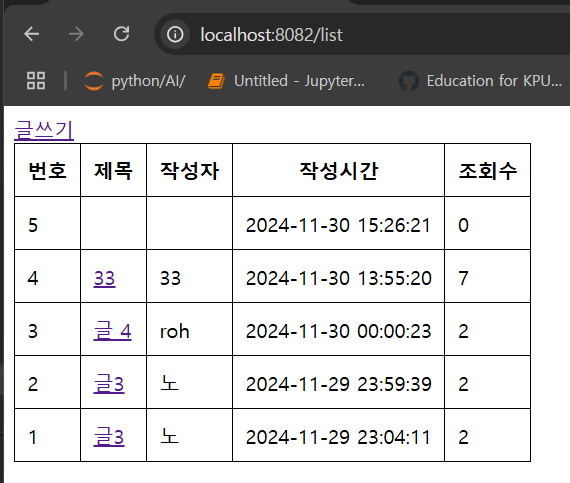Screen dimensions: 570x483
Task: Open the post titled 33
Action: [104, 278]
